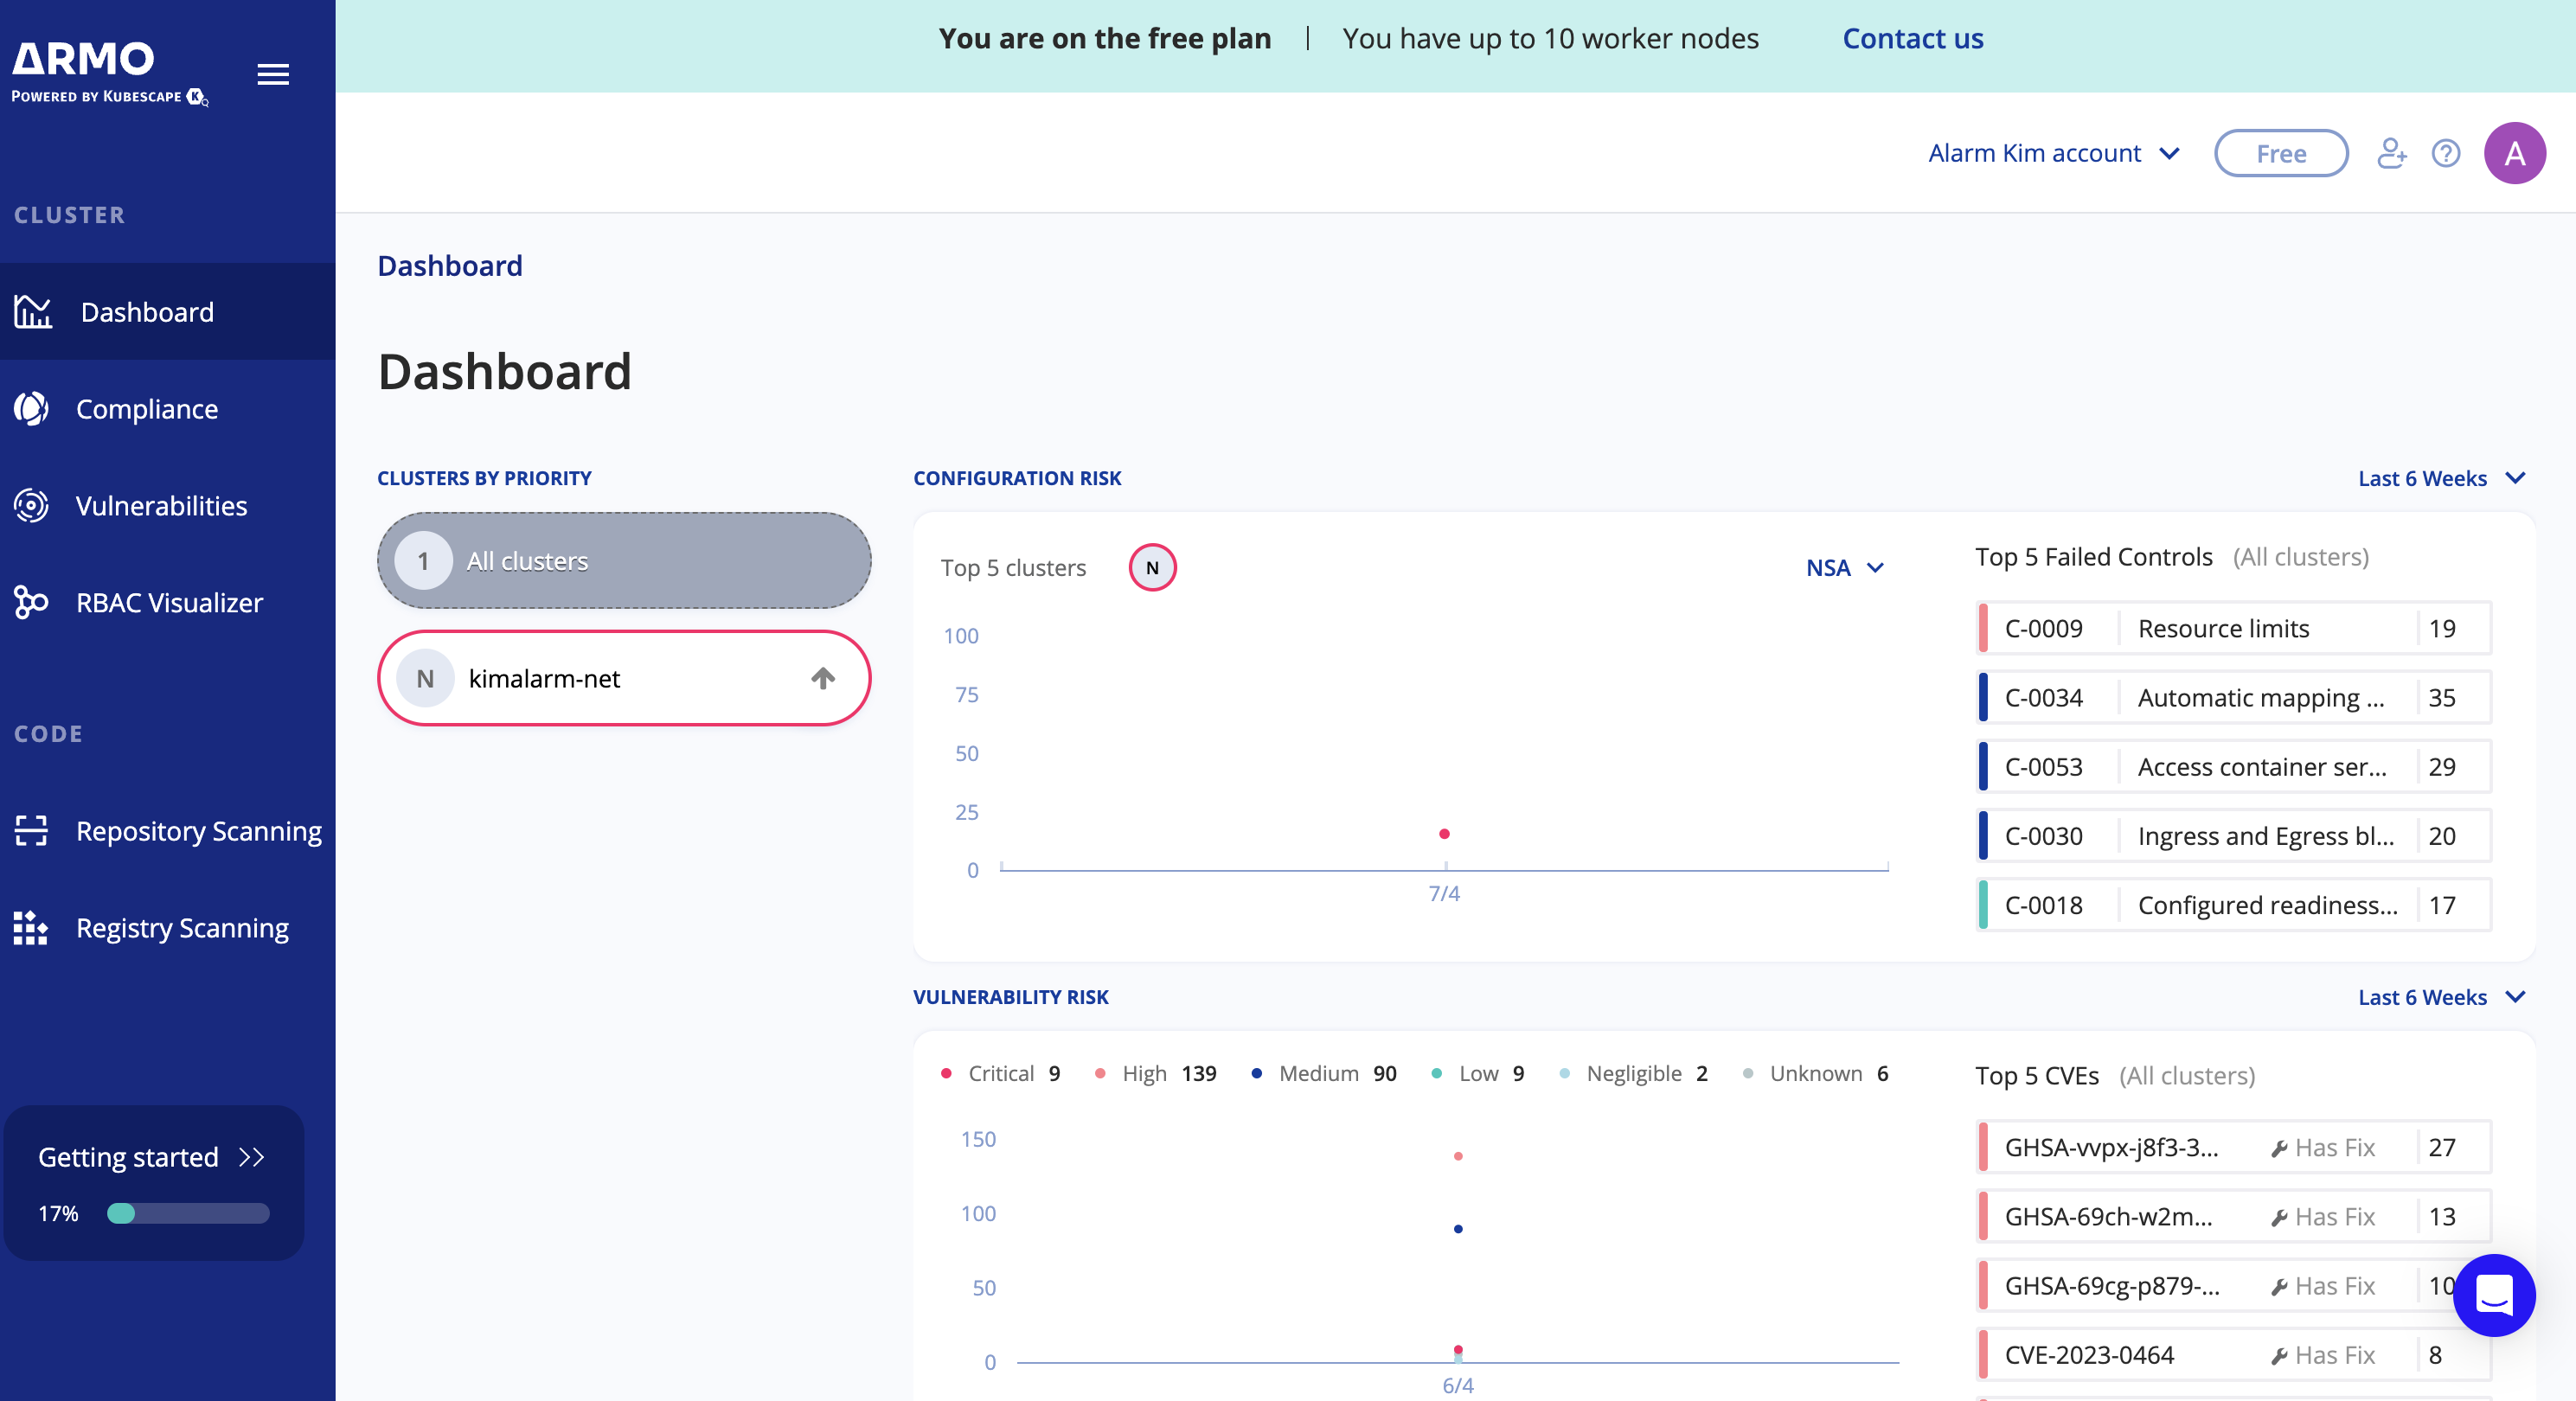Open the chat support bubble
Image resolution: width=2576 pixels, height=1401 pixels.
[x=2493, y=1295]
